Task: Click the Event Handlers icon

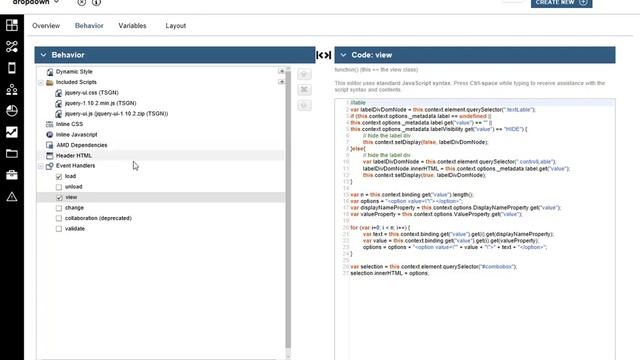Action: coord(50,166)
